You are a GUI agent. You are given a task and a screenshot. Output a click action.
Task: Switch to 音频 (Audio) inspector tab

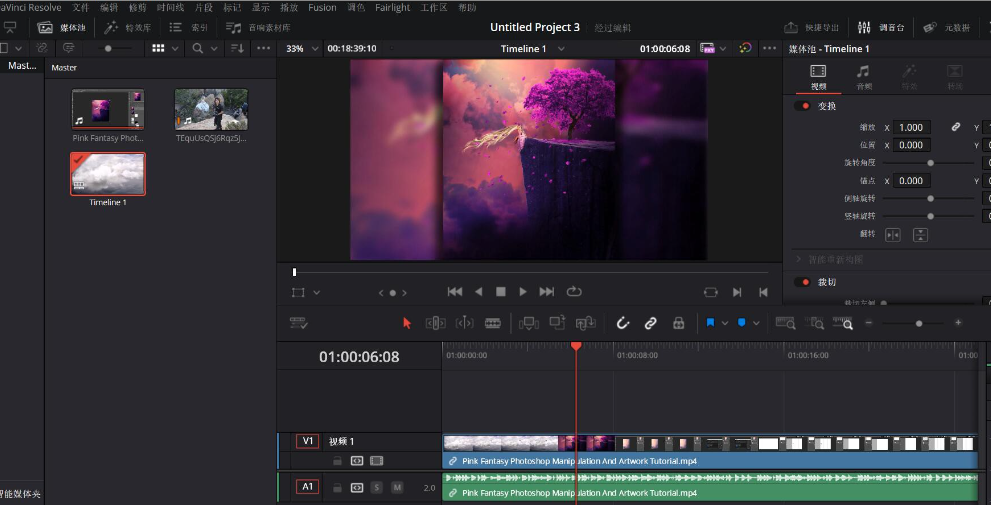[863, 78]
